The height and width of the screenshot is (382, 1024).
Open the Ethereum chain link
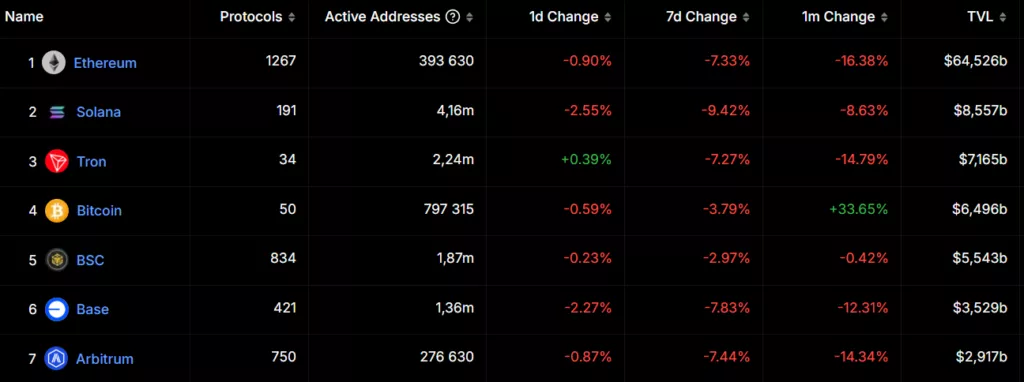pyautogui.click(x=105, y=63)
